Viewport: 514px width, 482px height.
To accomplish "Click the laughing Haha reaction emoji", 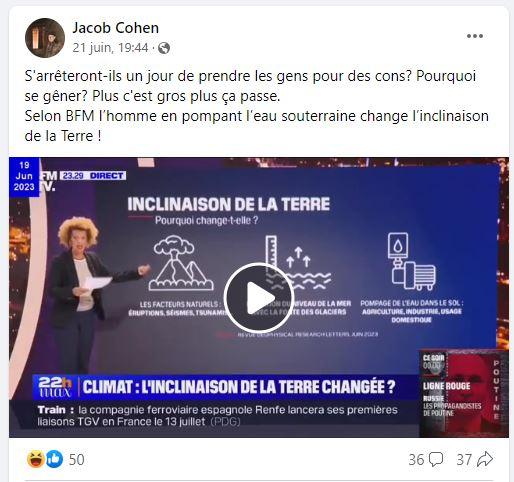I will point(35,459).
